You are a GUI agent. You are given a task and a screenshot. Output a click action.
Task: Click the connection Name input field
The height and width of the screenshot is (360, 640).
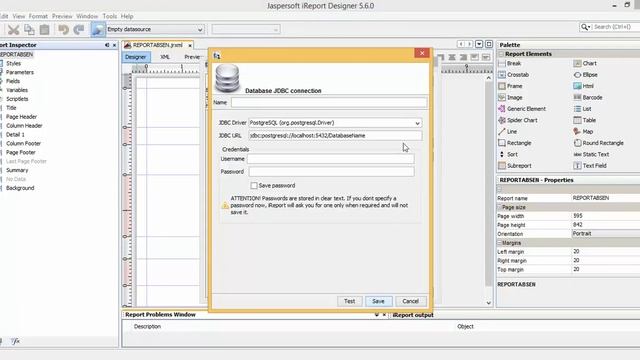point(329,102)
